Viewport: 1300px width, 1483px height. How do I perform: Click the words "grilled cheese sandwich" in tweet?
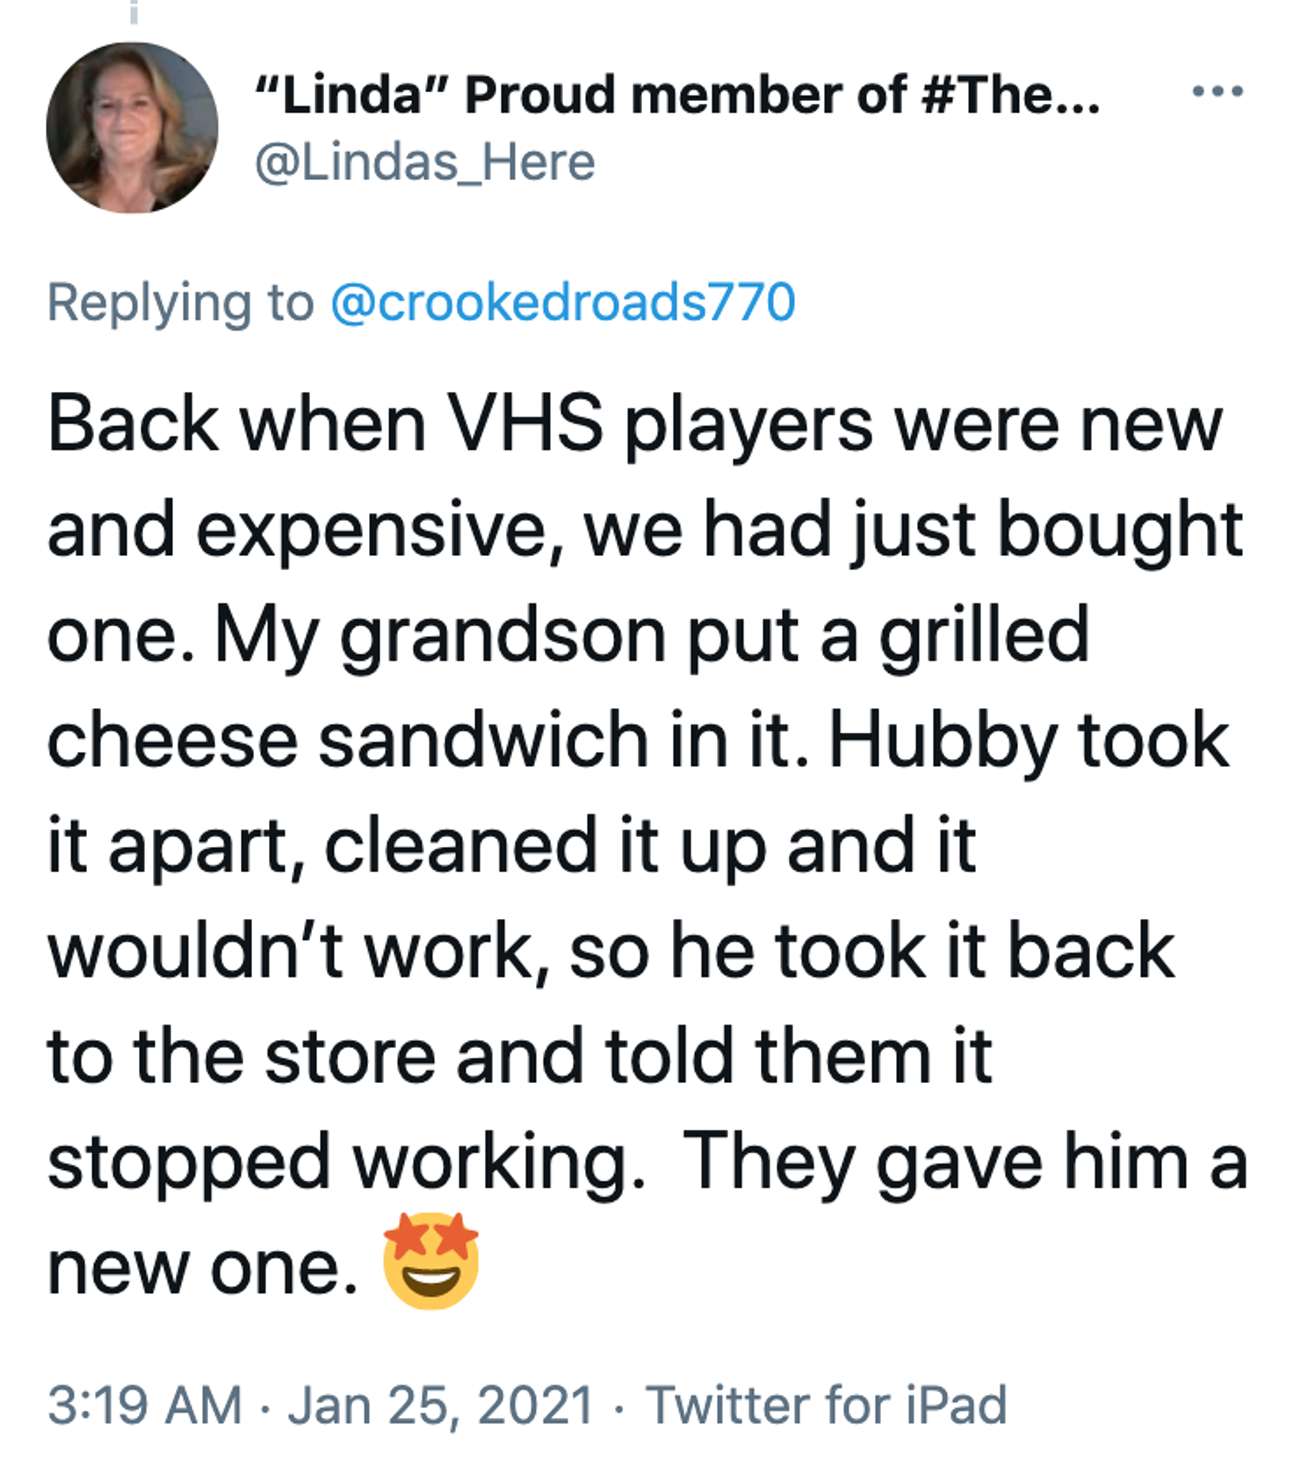click(568, 687)
